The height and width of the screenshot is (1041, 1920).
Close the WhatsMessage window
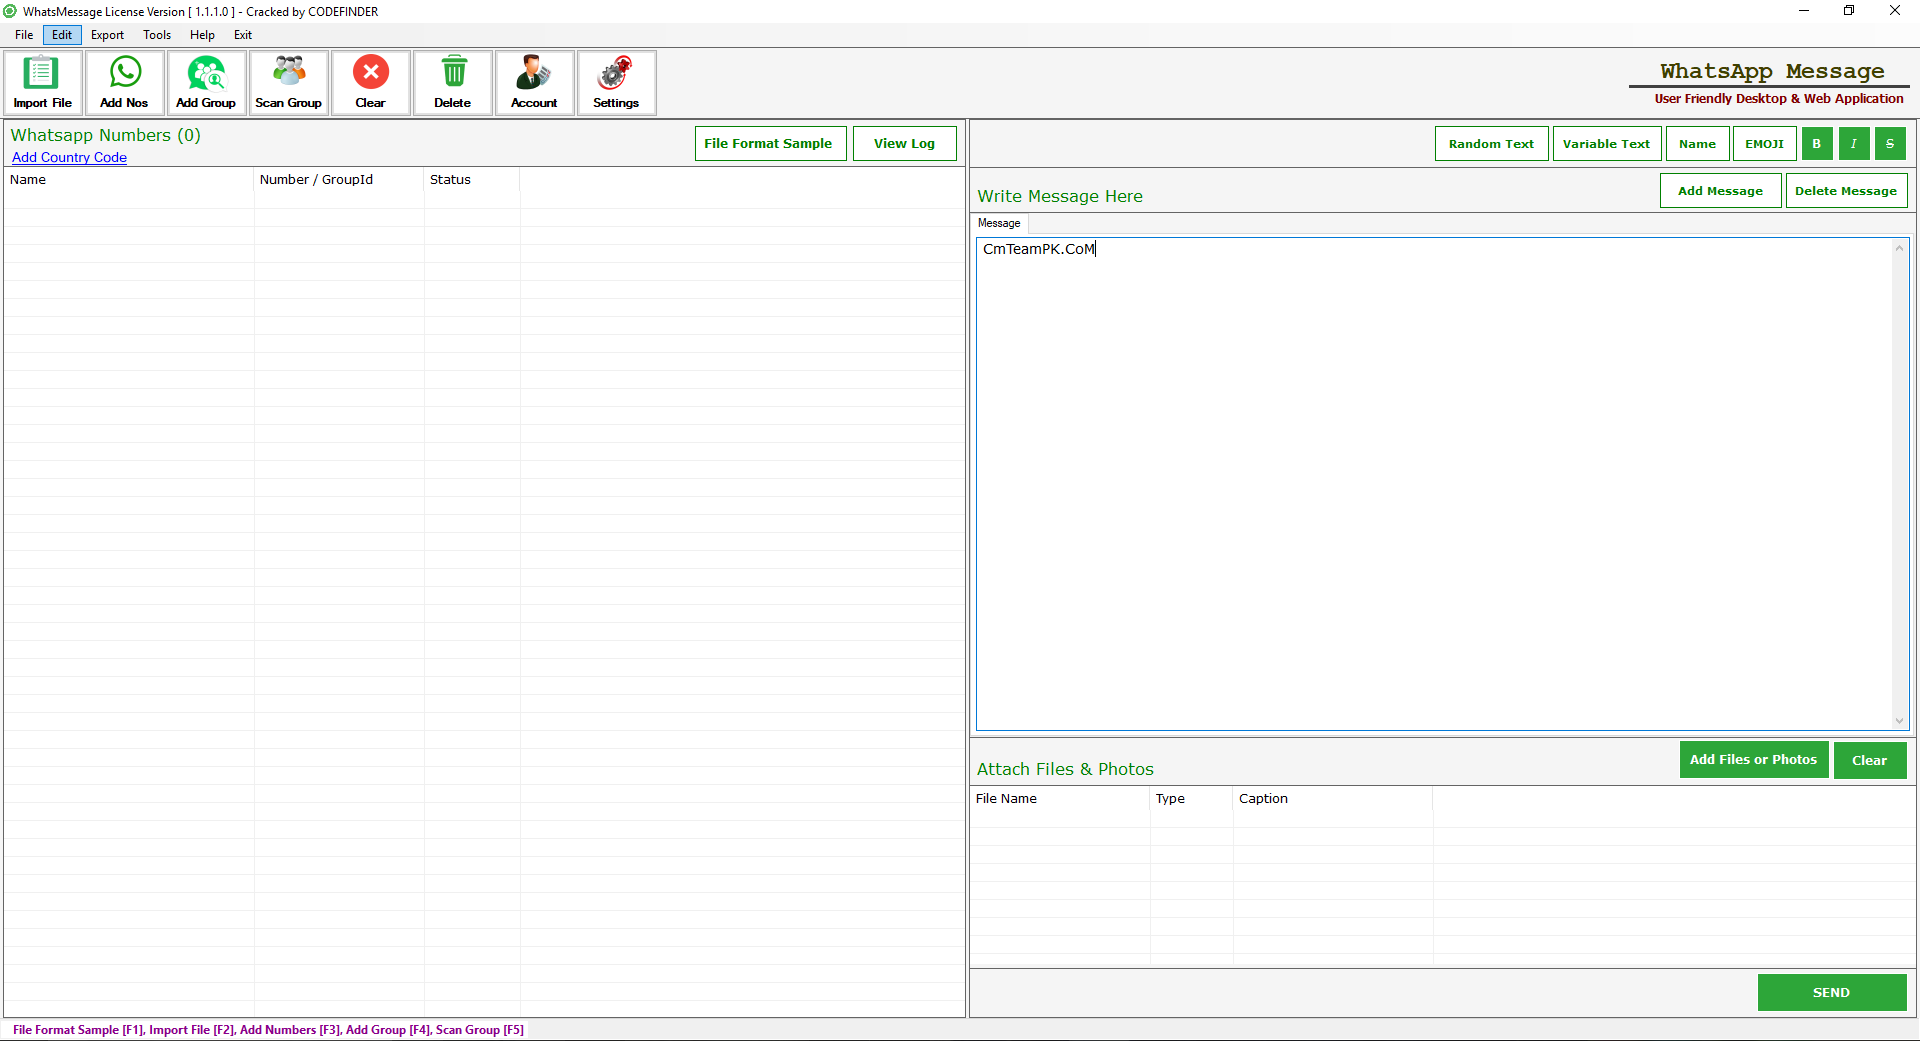click(1895, 11)
